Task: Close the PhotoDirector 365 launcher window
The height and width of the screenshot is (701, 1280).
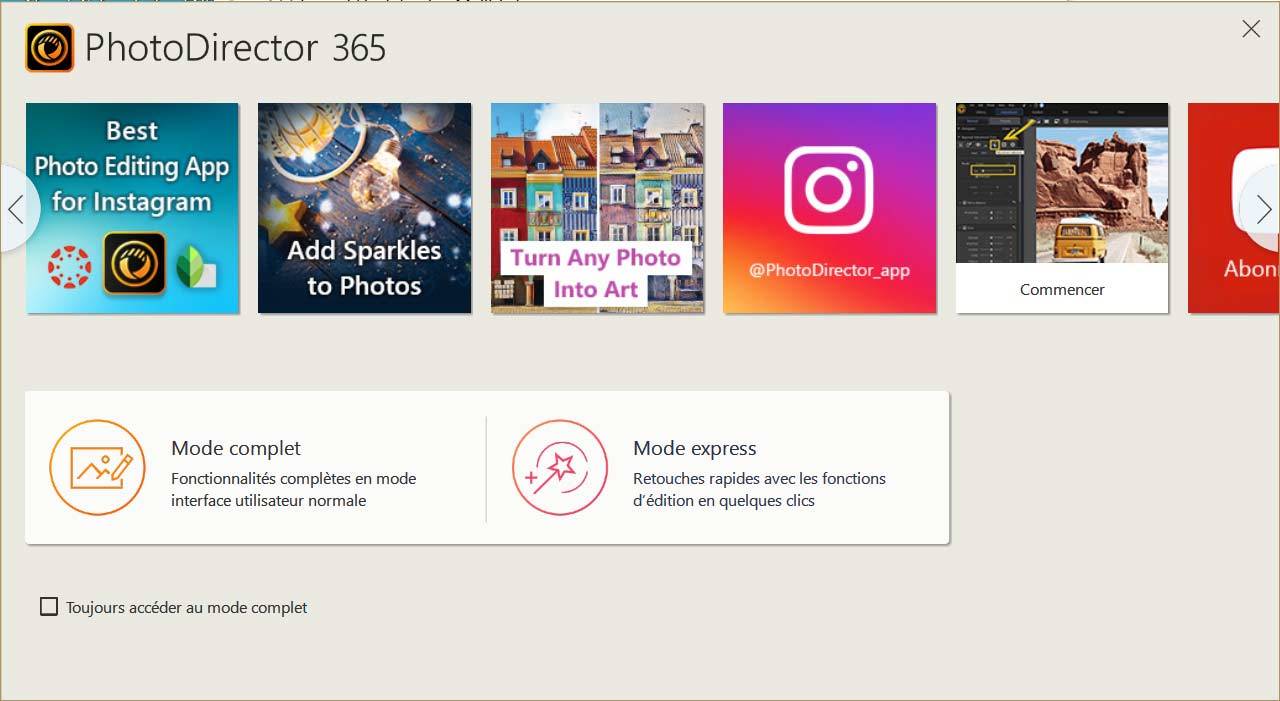Action: [1251, 29]
